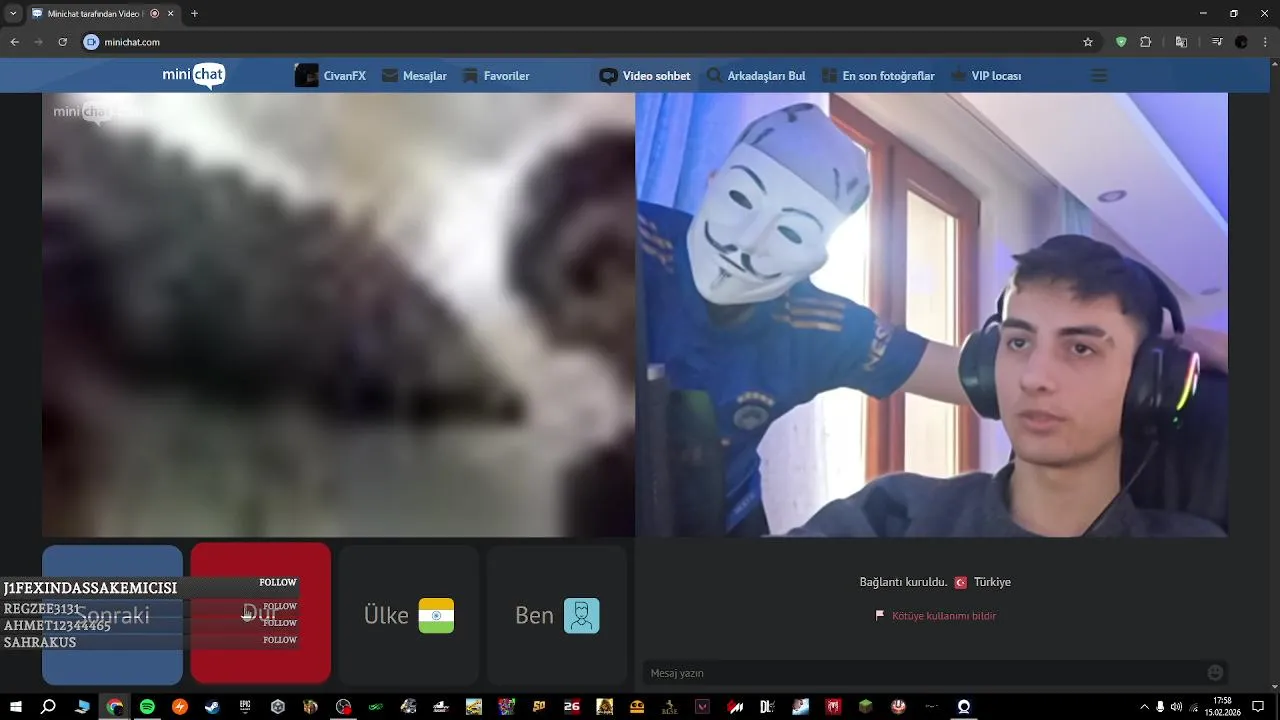Screen dimensions: 1280x720
Task: Open the media controls toolbar icon
Action: click(1216, 42)
